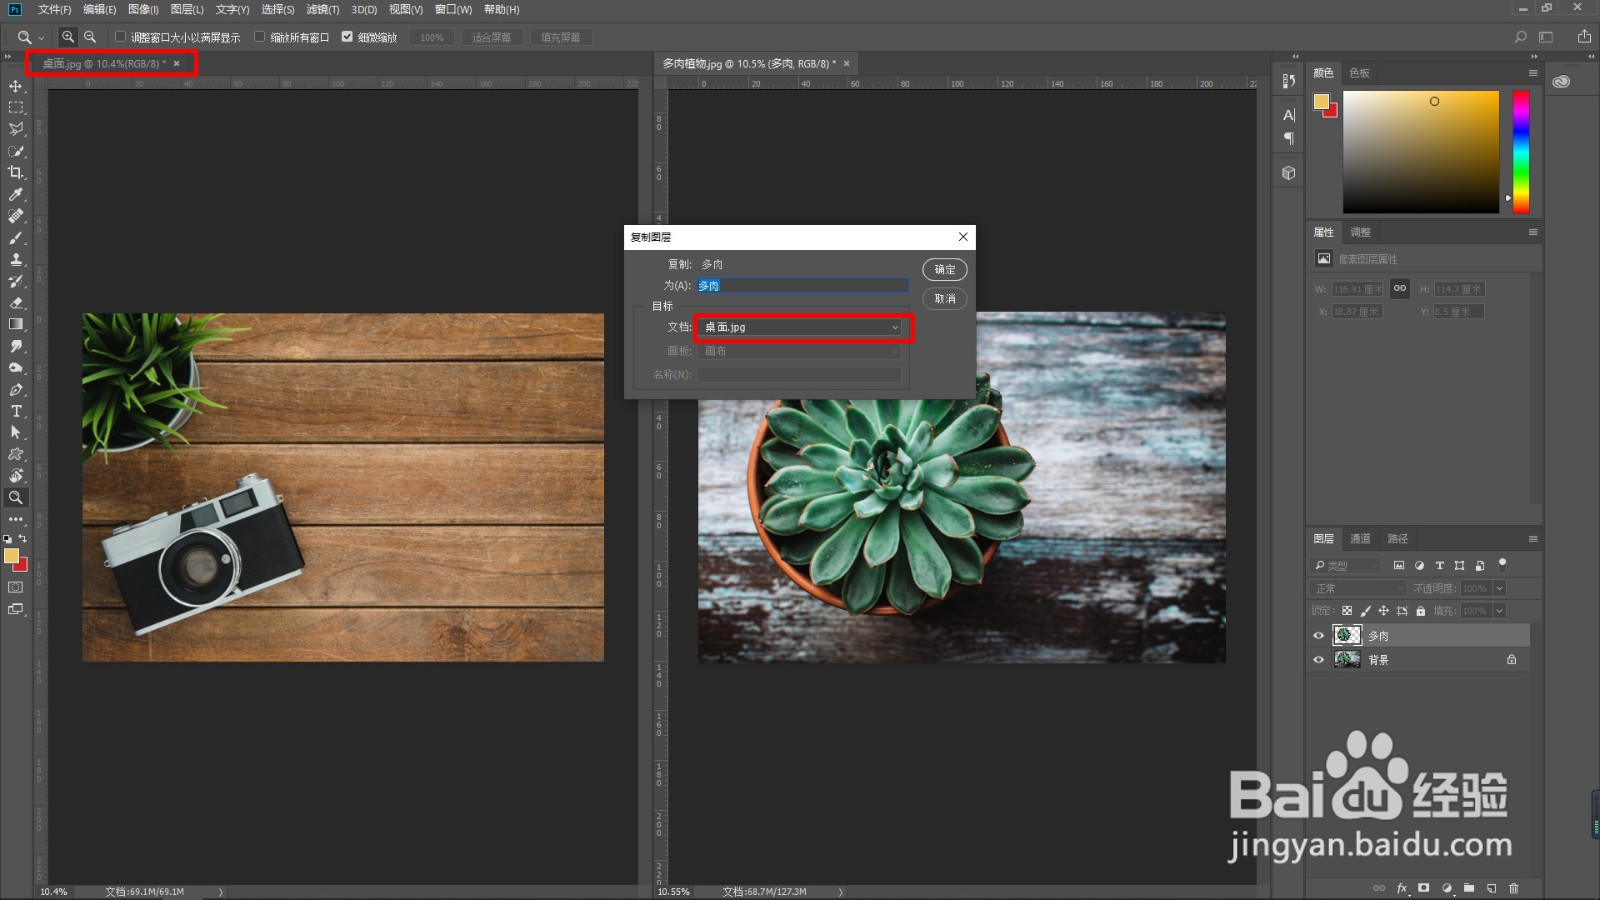Open the Properties panel options menu

click(x=1532, y=232)
